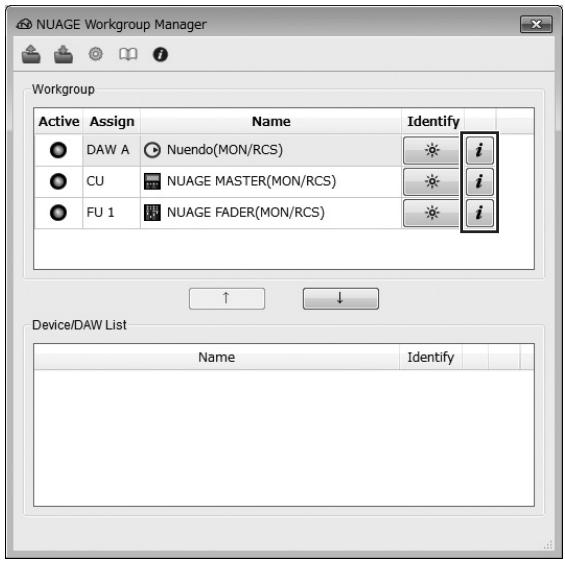
Task: Open the info button for the NUAGE MASTER row
Action: (x=479, y=181)
